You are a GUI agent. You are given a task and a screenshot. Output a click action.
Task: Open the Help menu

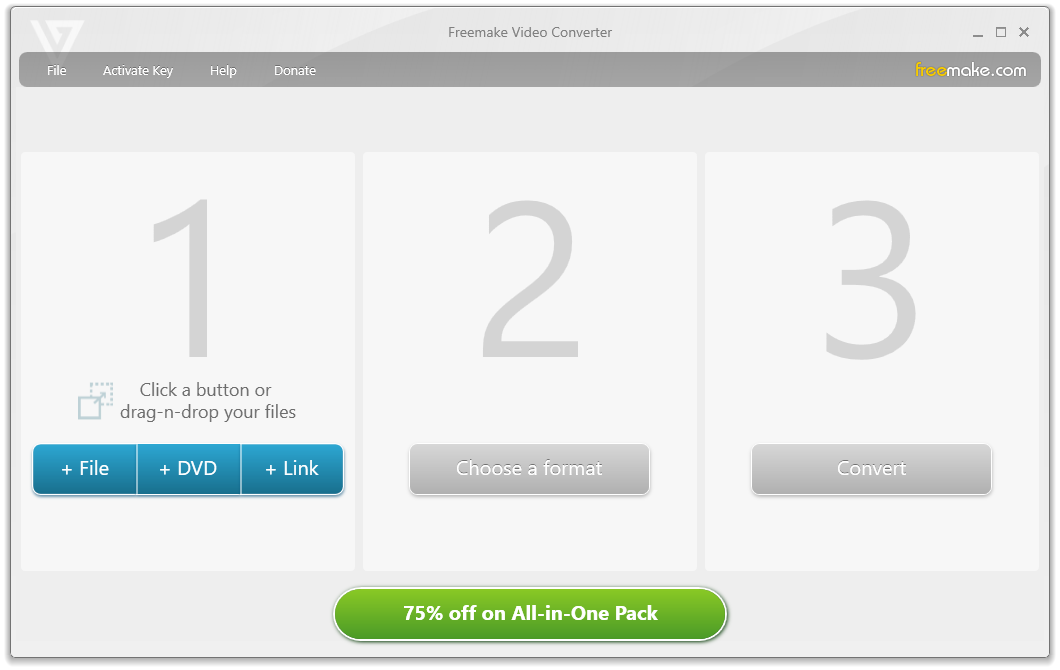(223, 70)
